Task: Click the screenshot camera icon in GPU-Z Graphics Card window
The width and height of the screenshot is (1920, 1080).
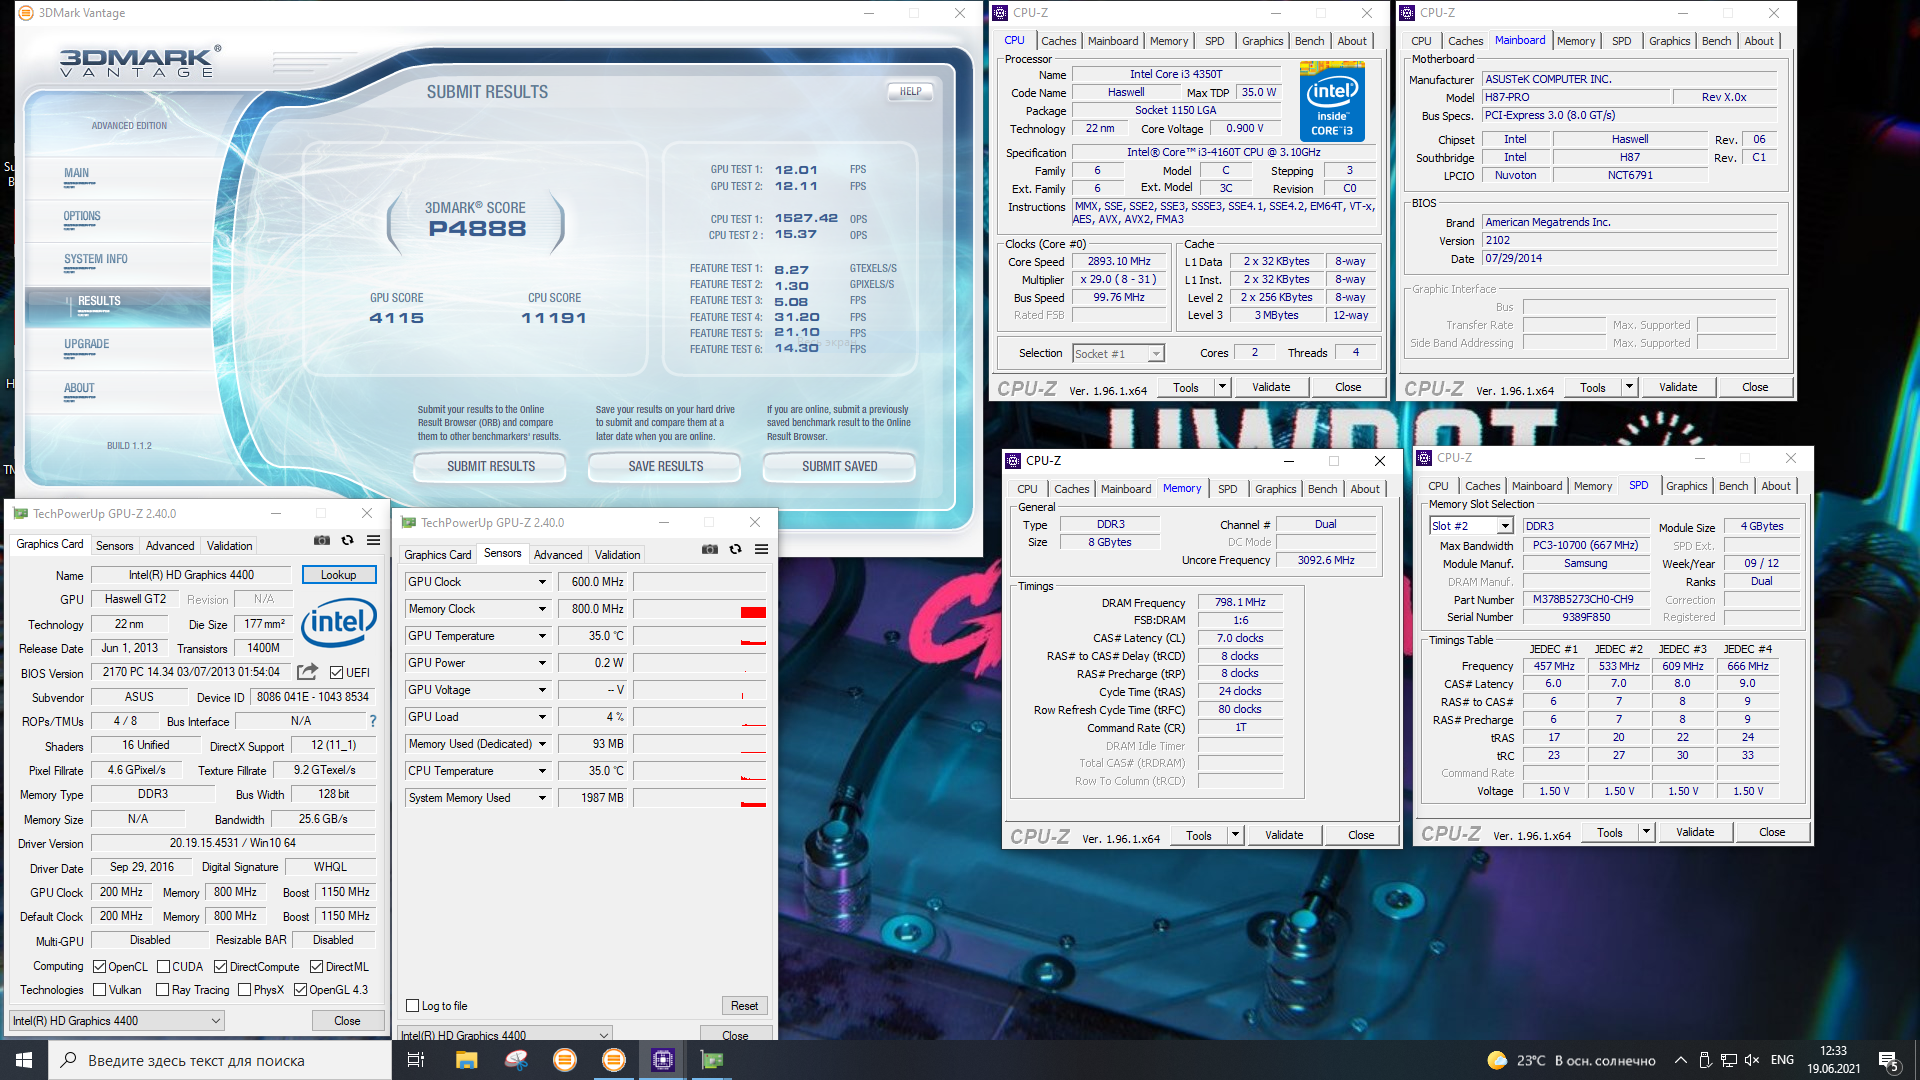Action: (322, 540)
